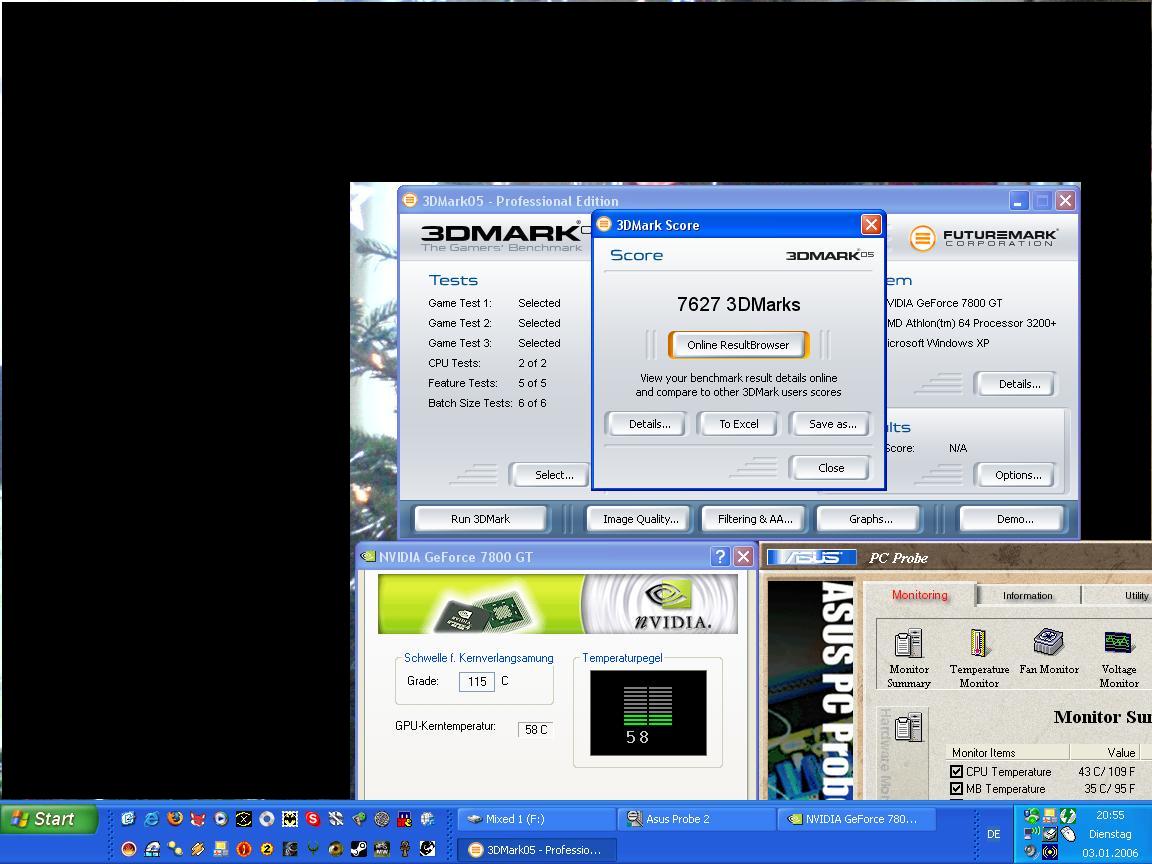Launch Mozilla Firefox from Quick Launch
The width and height of the screenshot is (1152, 864).
[x=175, y=818]
